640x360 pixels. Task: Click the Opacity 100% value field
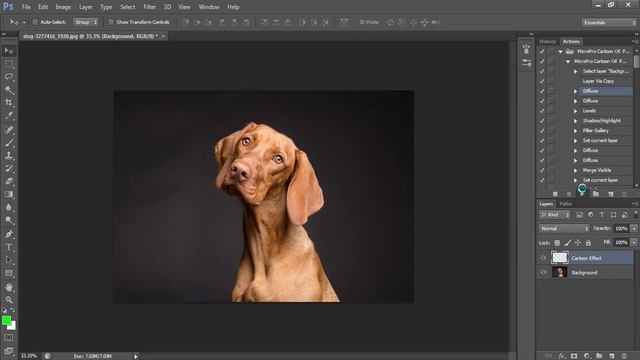(x=621, y=229)
